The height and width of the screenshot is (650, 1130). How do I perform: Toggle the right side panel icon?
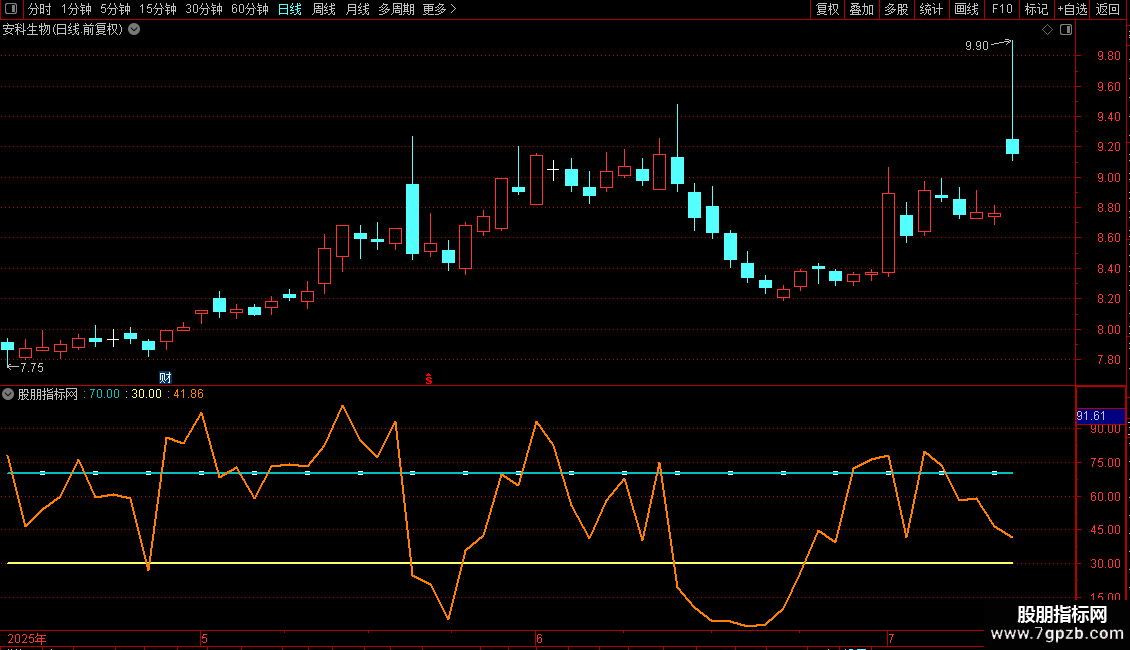[1066, 30]
